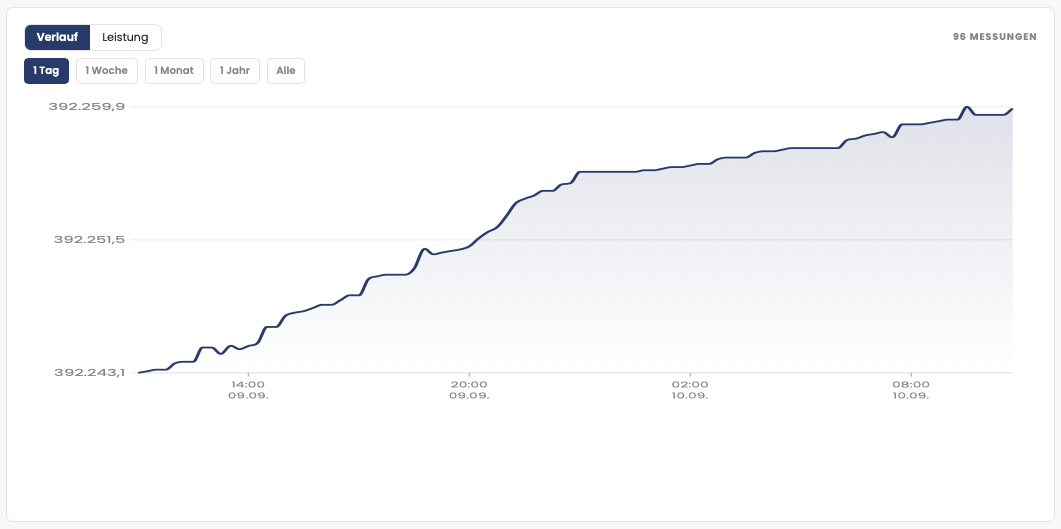This screenshot has width=1061, height=529.
Task: Click the 02:00 10.09. axis tick
Action: (x=690, y=389)
